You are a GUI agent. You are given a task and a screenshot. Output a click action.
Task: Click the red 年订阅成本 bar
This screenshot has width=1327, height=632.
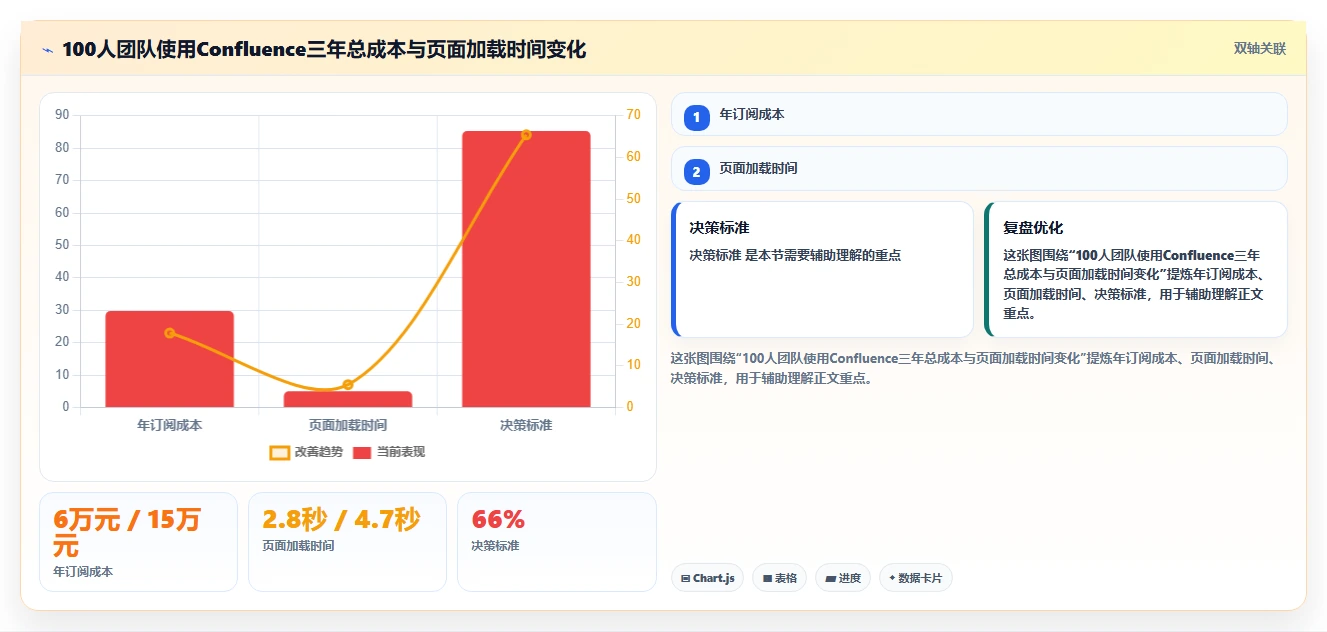click(x=170, y=359)
